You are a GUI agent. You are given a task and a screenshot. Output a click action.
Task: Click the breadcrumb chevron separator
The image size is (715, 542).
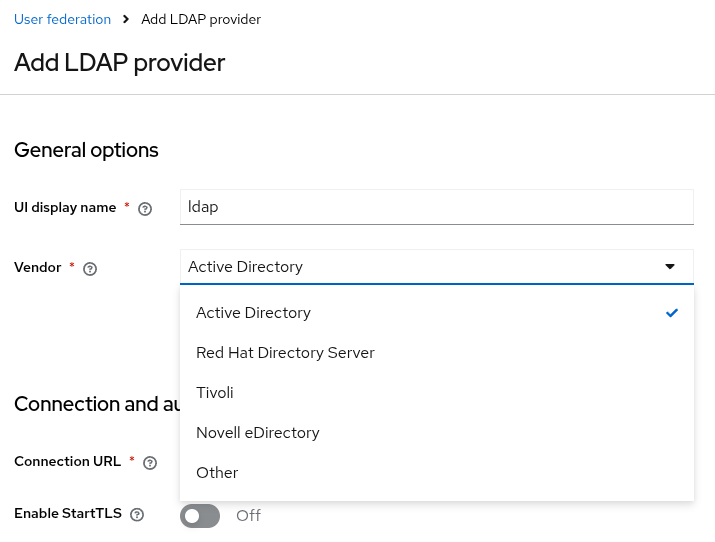(125, 20)
